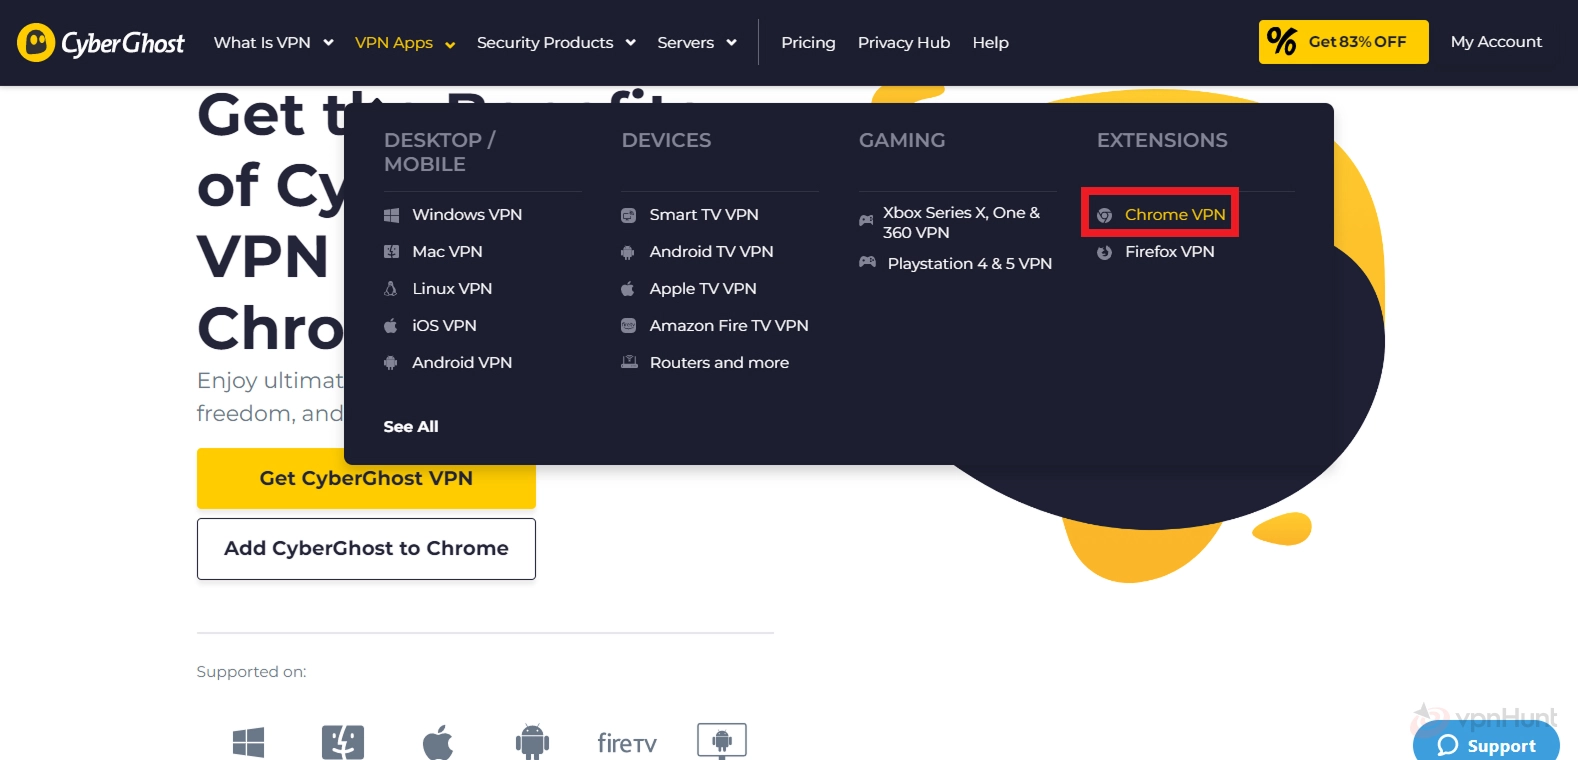This screenshot has height=760, width=1578.
Task: Click the Android VPN robot icon
Action: (x=391, y=363)
